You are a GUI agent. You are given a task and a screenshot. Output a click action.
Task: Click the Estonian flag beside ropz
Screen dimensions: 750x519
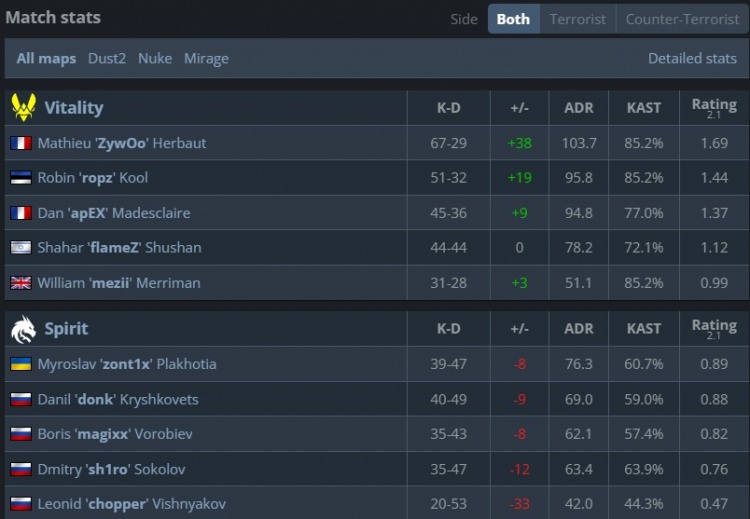click(x=20, y=178)
